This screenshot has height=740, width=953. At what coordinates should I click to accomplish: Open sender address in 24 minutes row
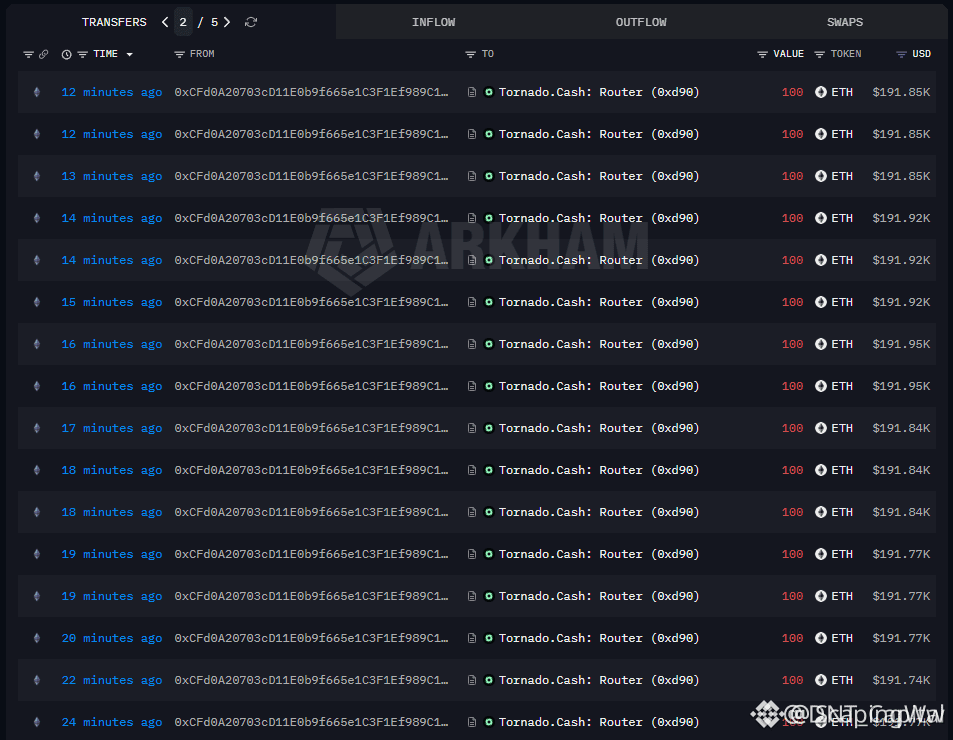(311, 722)
